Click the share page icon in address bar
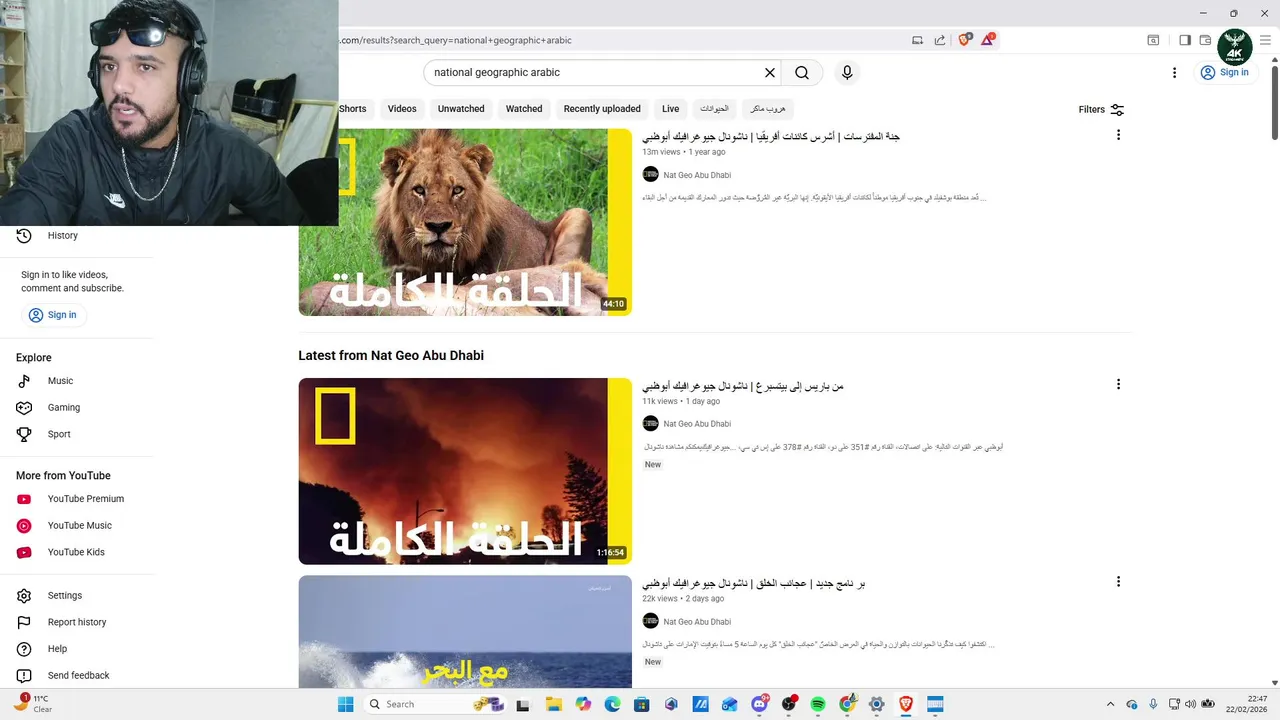 pos(940,40)
